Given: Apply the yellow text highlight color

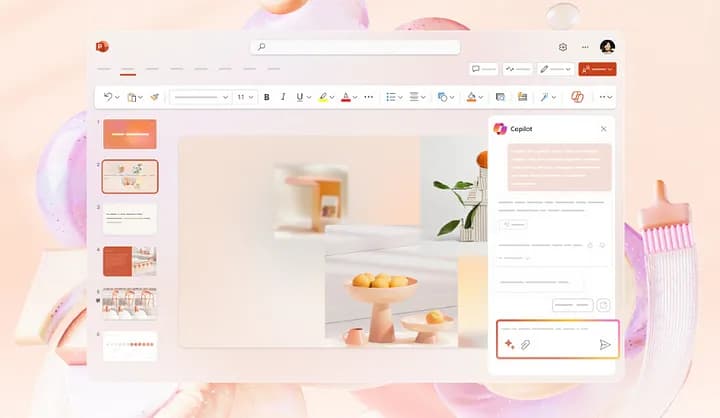Looking at the screenshot, I should coord(323,97).
